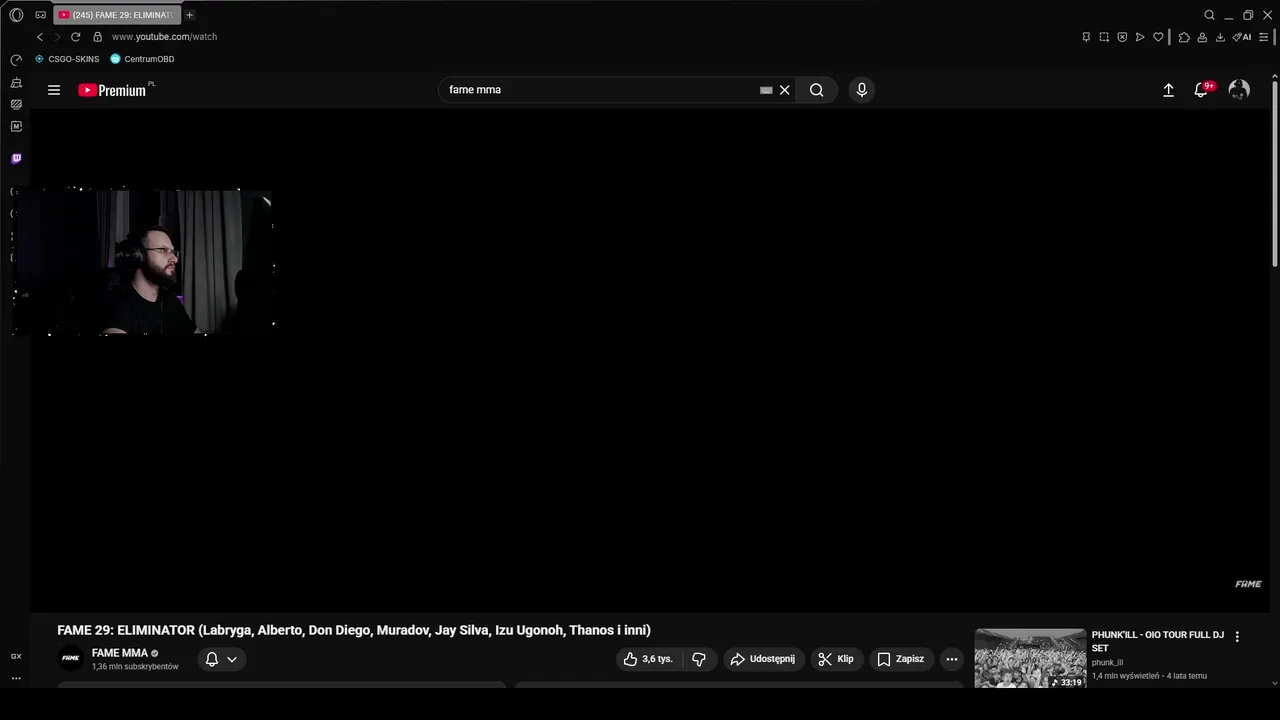Open the browser downloads icon
The width and height of the screenshot is (1280, 720).
point(1220,37)
